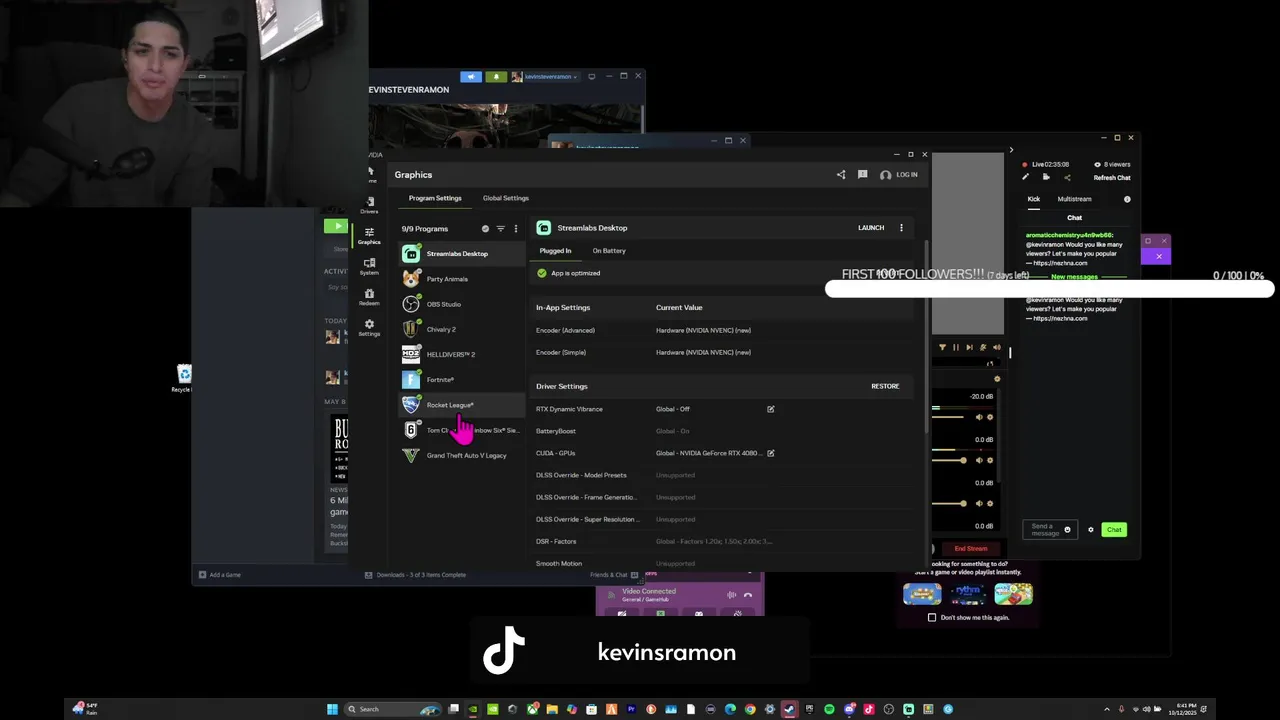Open Drivers section in NVIDIA sidebar
Screen dimensions: 1280x720
[x=369, y=204]
